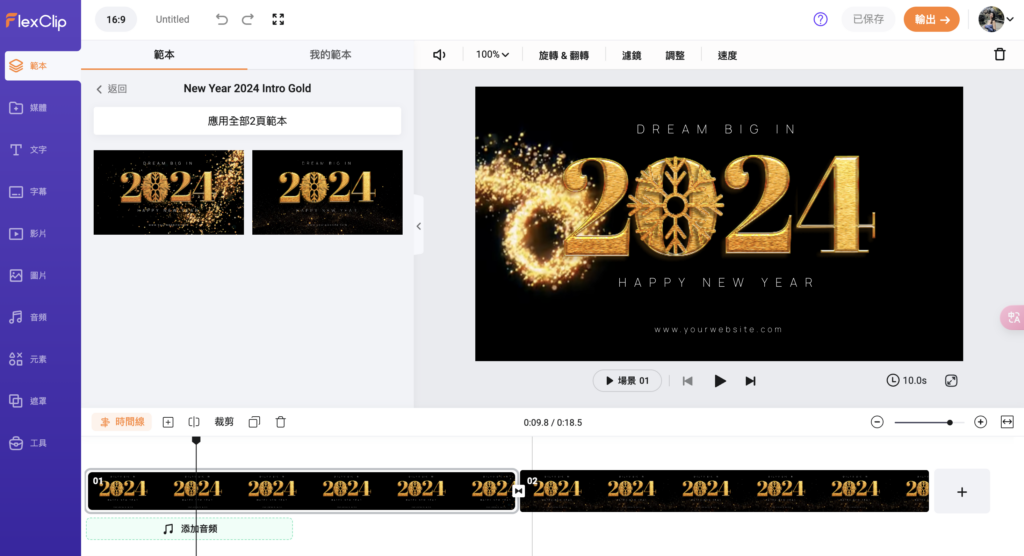Click the 裁剪 trim button

click(x=224, y=422)
